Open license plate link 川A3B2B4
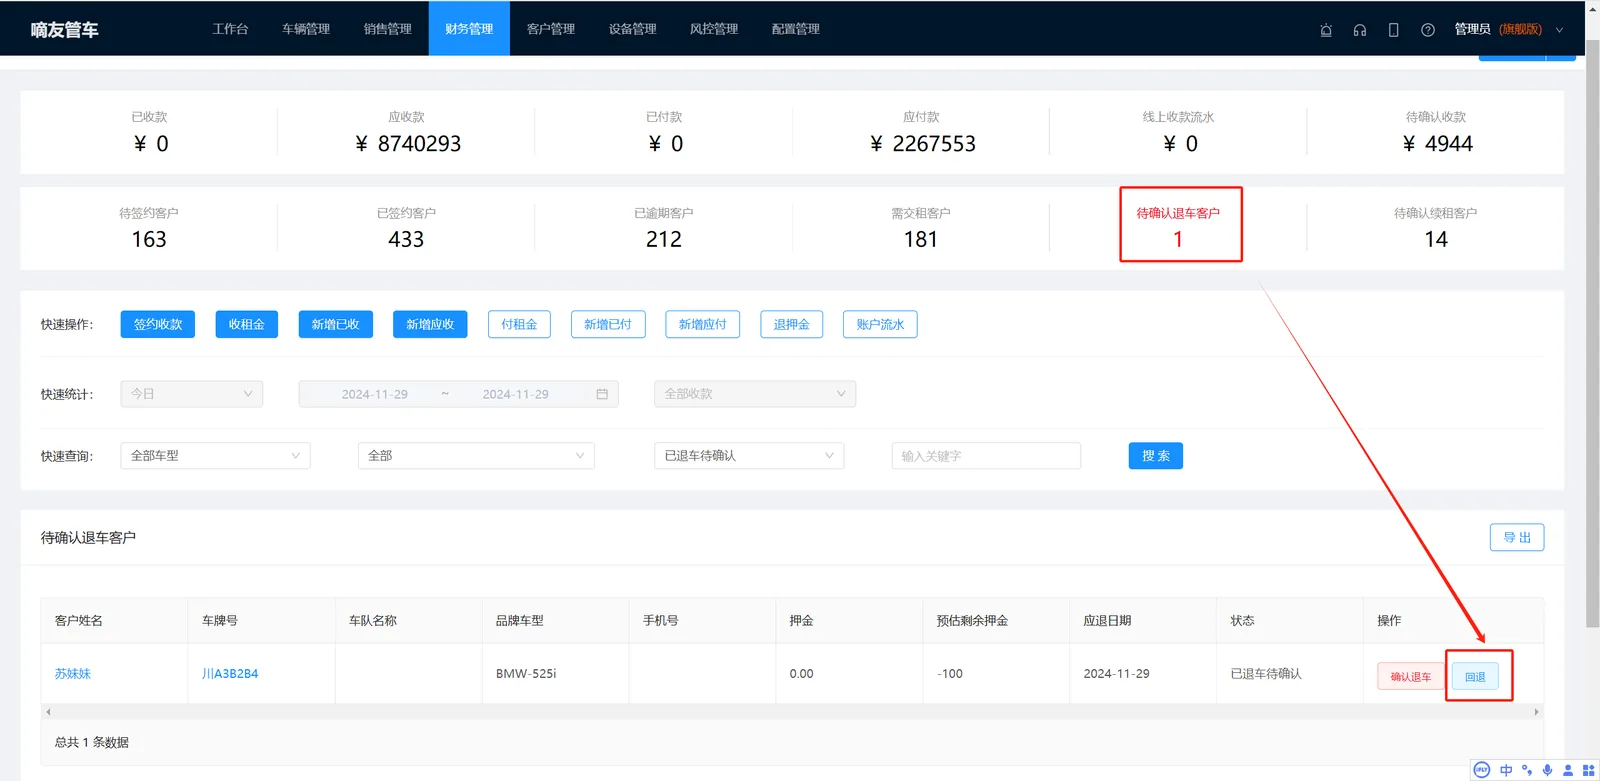 pos(230,674)
